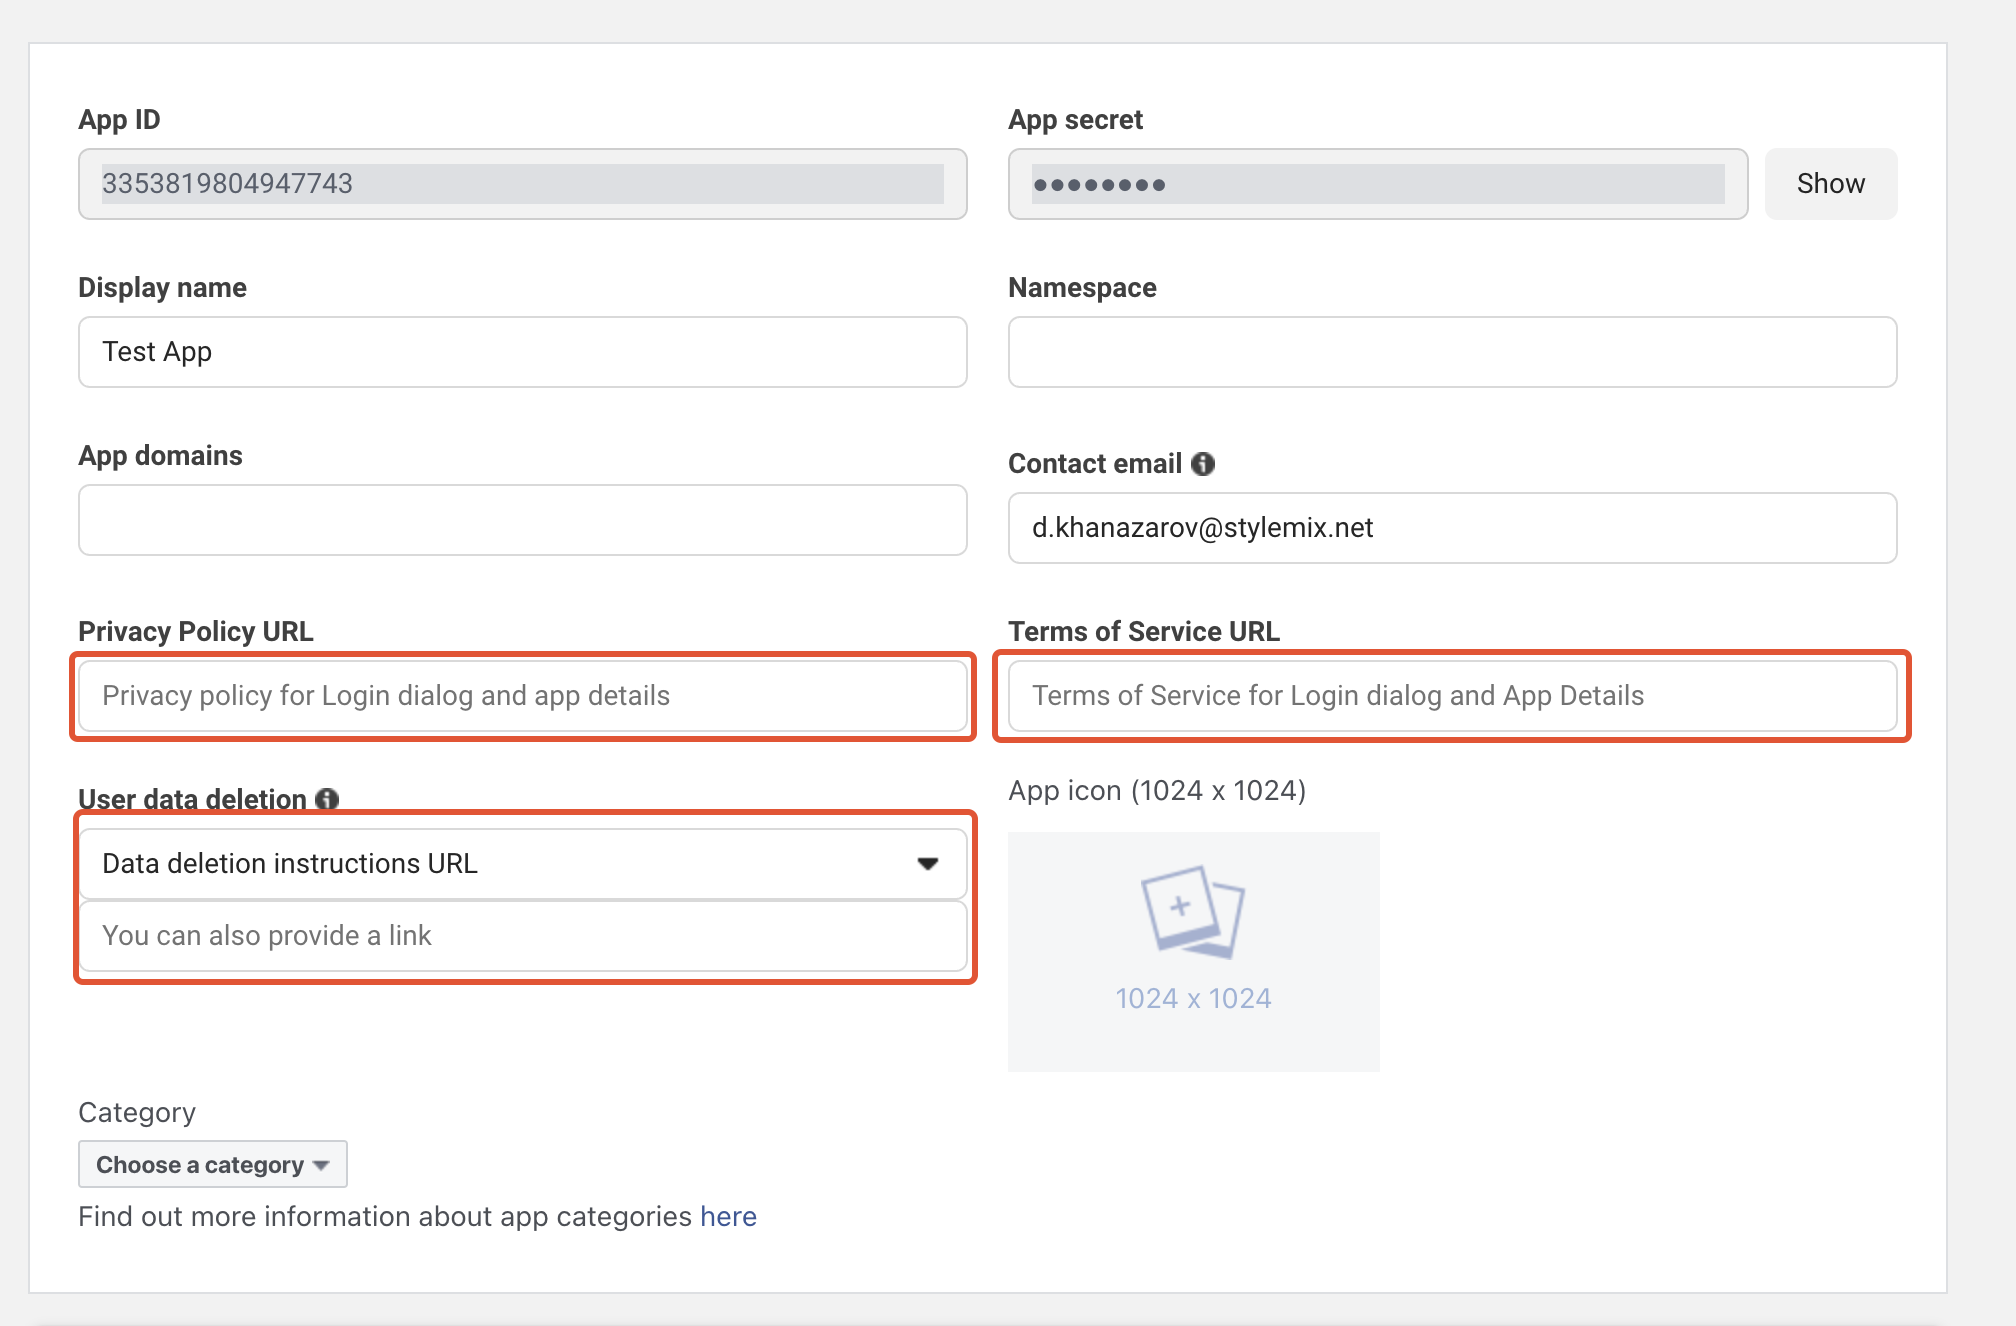The width and height of the screenshot is (2016, 1326).
Task: Show the hidden App secret
Action: [1830, 184]
